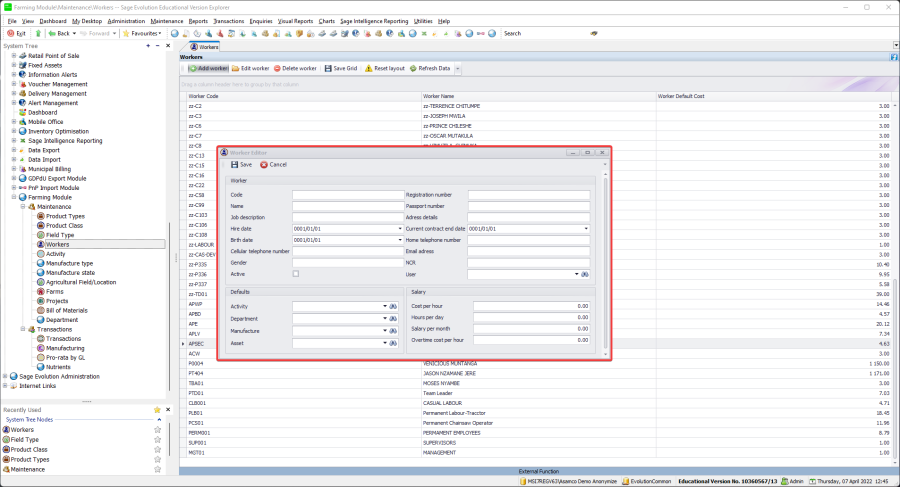Click the binoculars lookup beside Asset field
Viewport: 900px width, 487px height.
pyautogui.click(x=394, y=343)
